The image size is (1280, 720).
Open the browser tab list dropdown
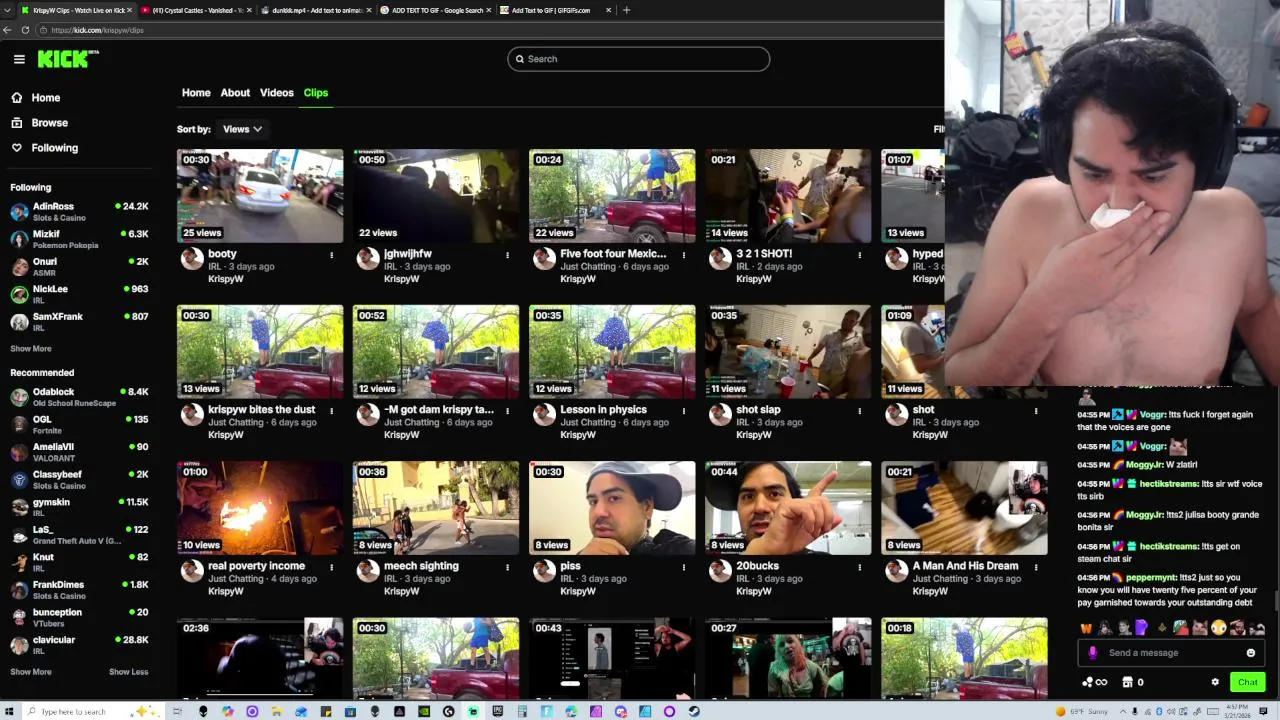[7, 10]
